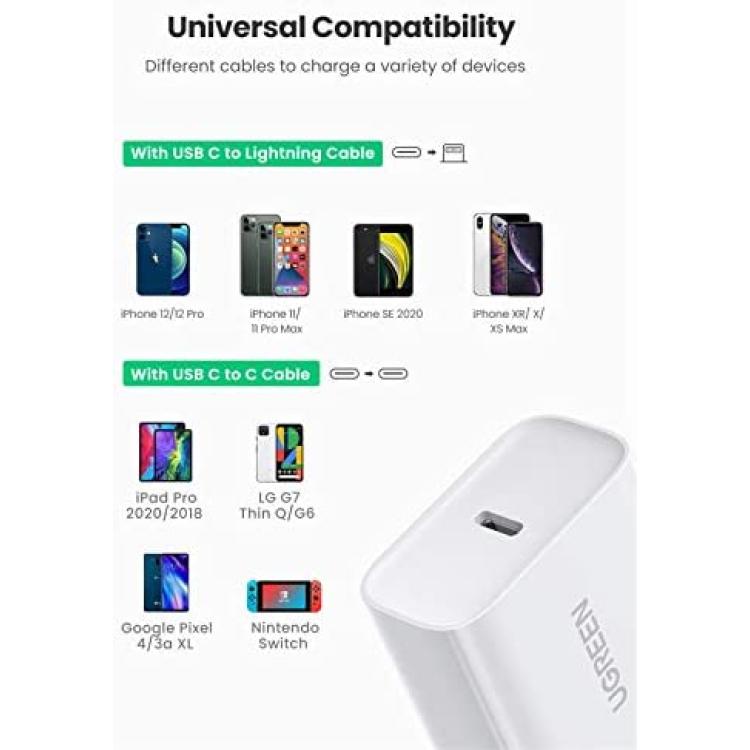Click the iPhone SE 2020 image
This screenshot has height=750, width=750.
coord(383,260)
